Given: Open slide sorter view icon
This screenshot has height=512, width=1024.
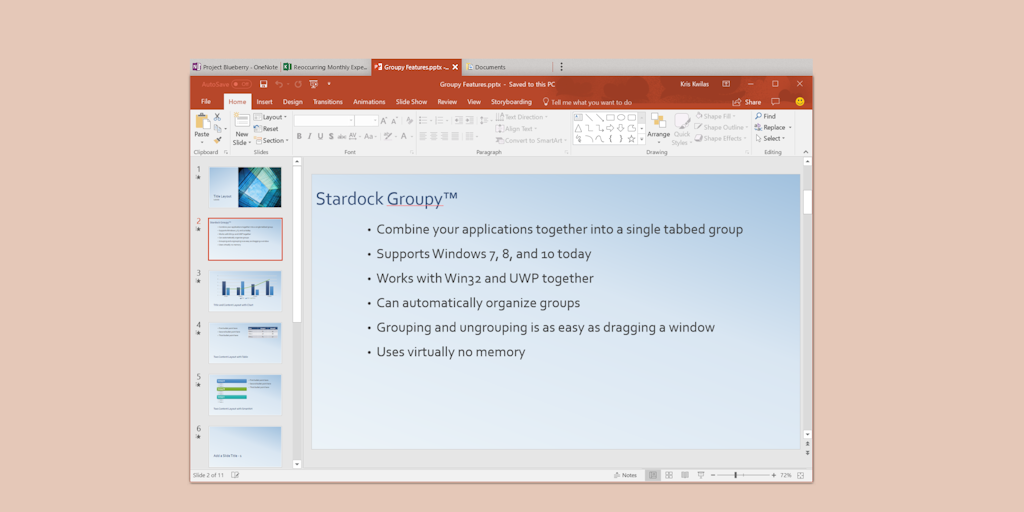Looking at the screenshot, I should pos(669,475).
